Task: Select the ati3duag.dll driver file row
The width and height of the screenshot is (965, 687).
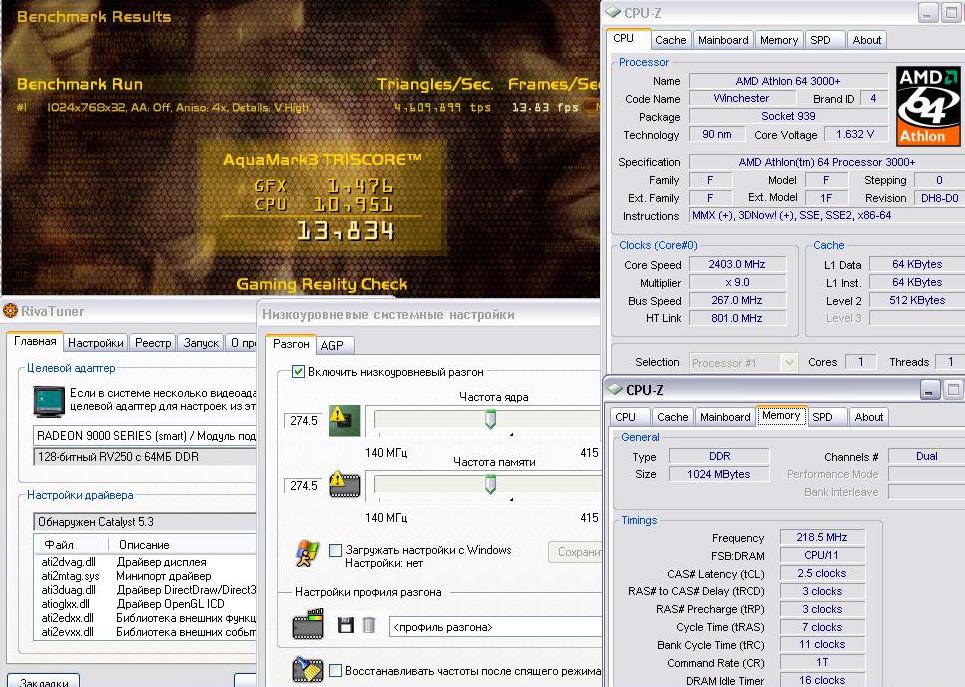Action: [x=146, y=590]
